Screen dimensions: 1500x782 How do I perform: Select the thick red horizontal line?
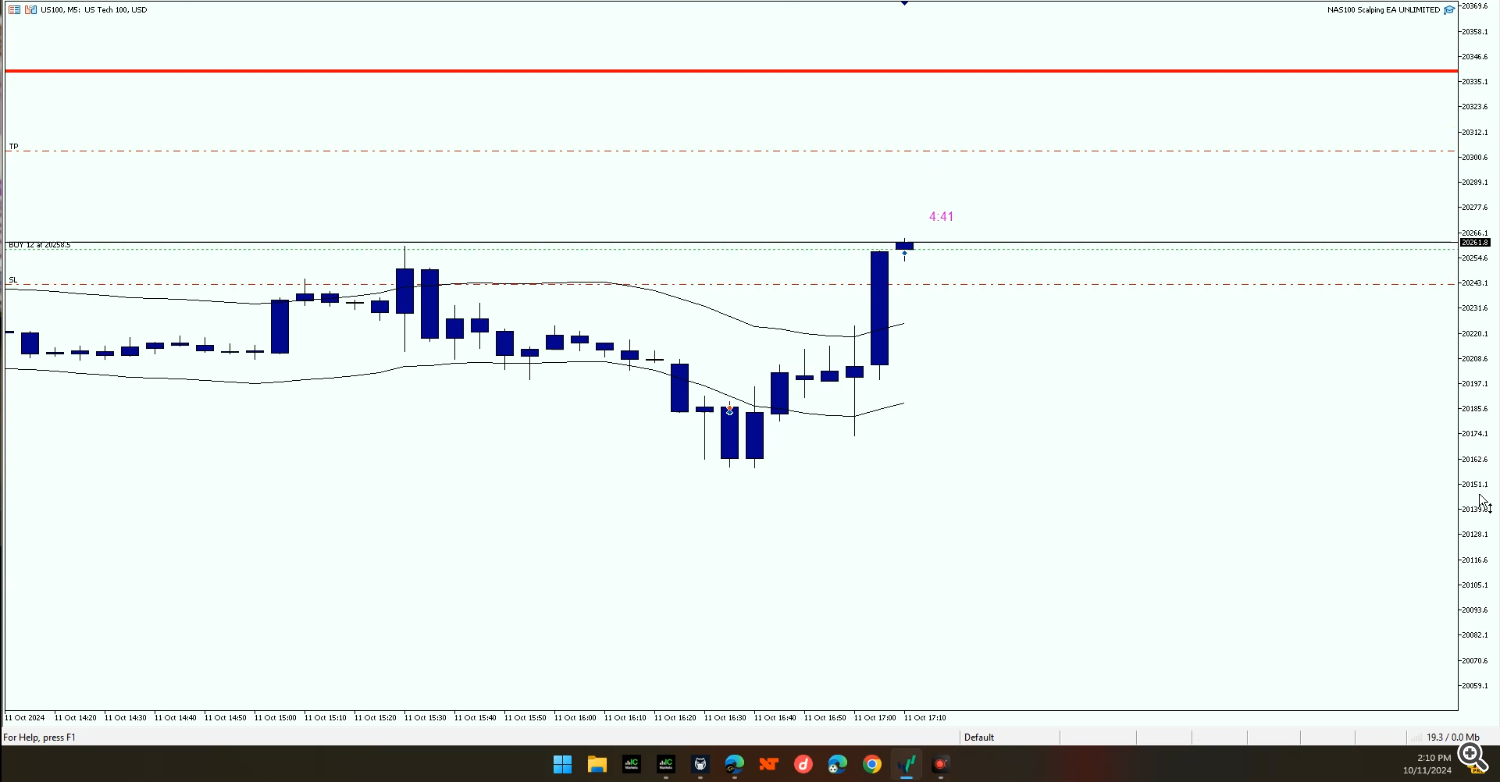[x=730, y=71]
